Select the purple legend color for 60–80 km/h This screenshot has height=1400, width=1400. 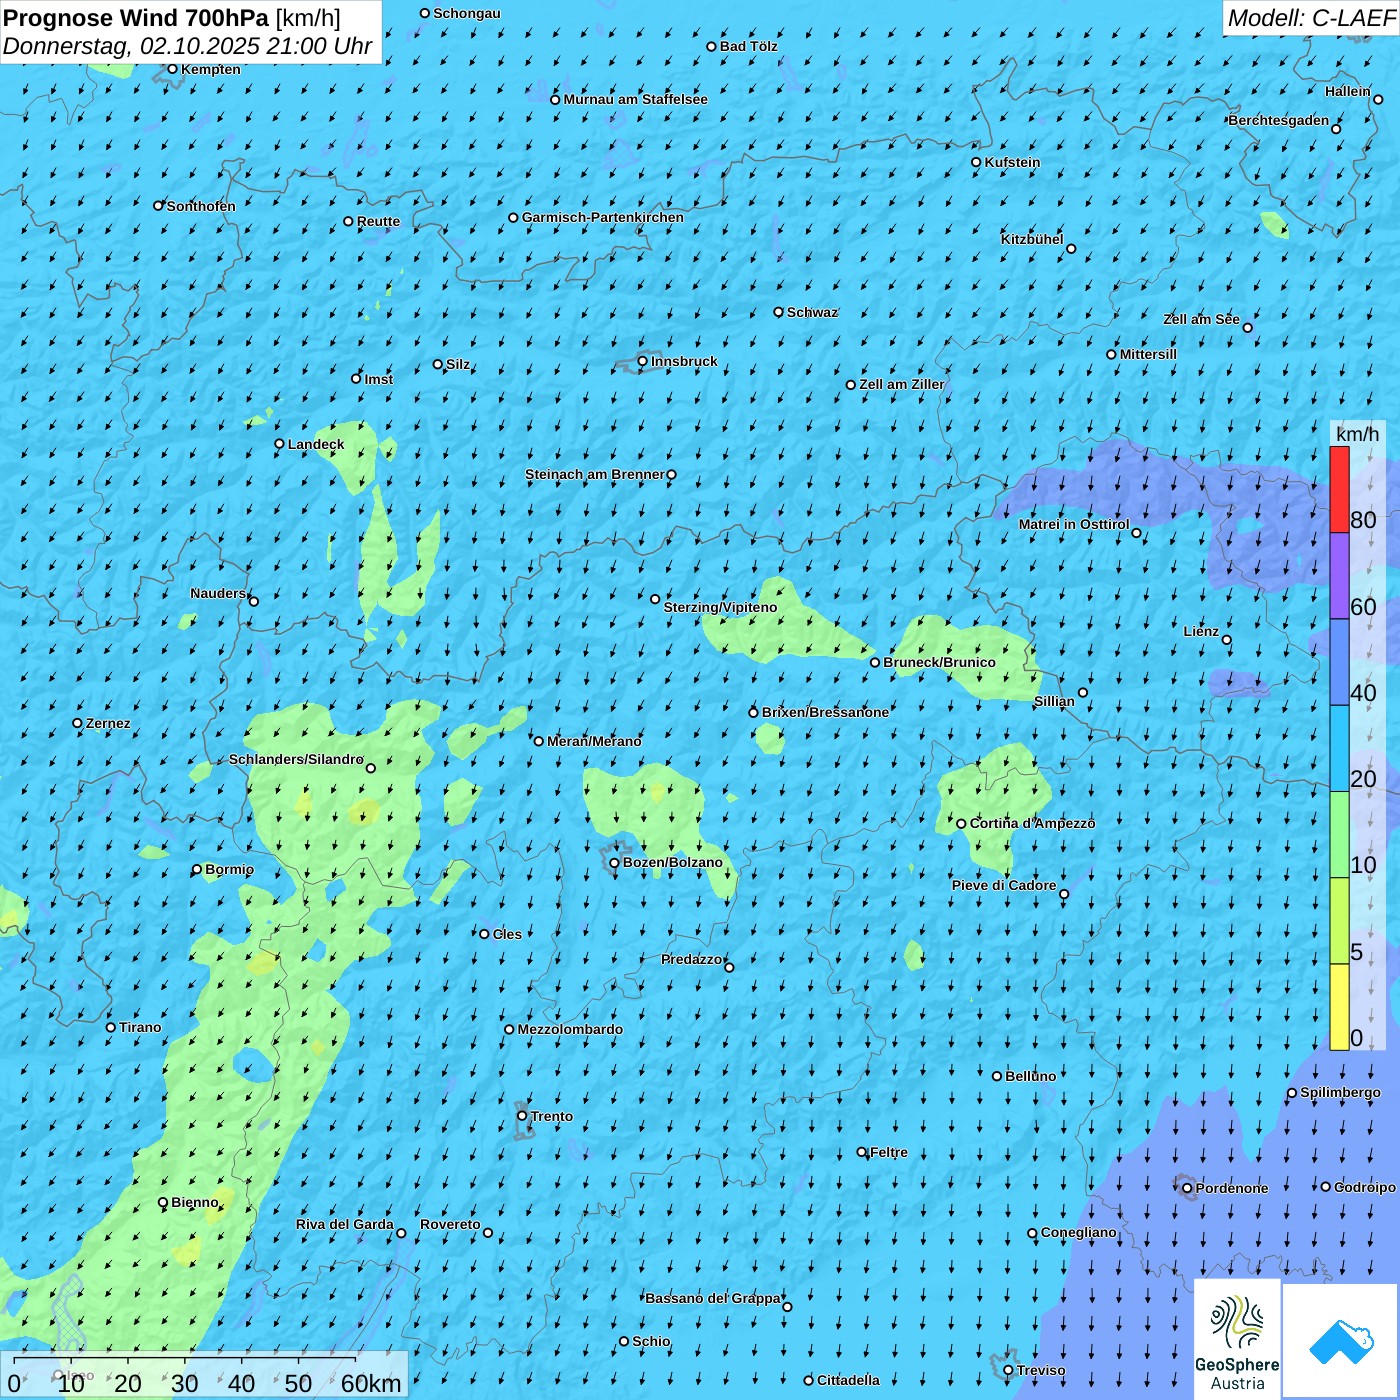[x=1339, y=576]
